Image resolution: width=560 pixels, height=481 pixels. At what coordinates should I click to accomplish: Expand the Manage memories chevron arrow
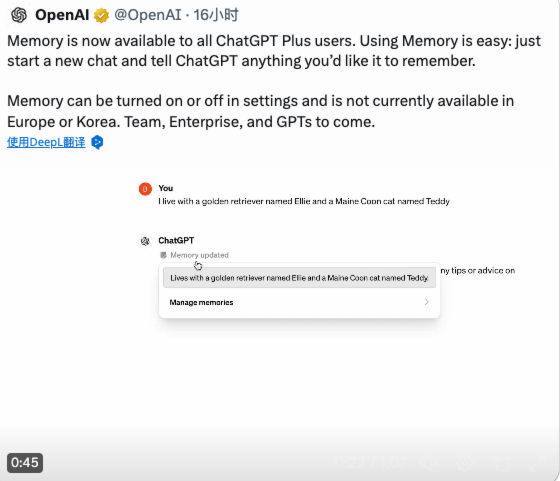pyautogui.click(x=426, y=302)
